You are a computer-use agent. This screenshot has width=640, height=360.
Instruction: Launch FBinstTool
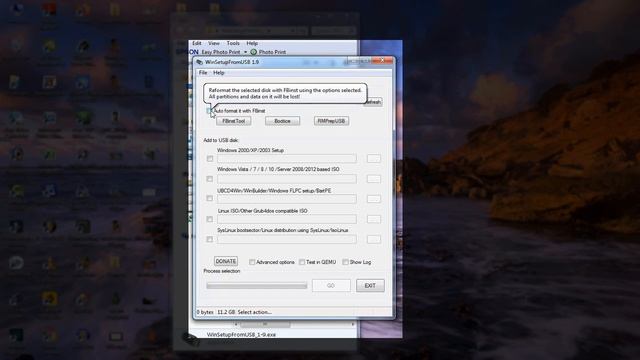point(233,121)
